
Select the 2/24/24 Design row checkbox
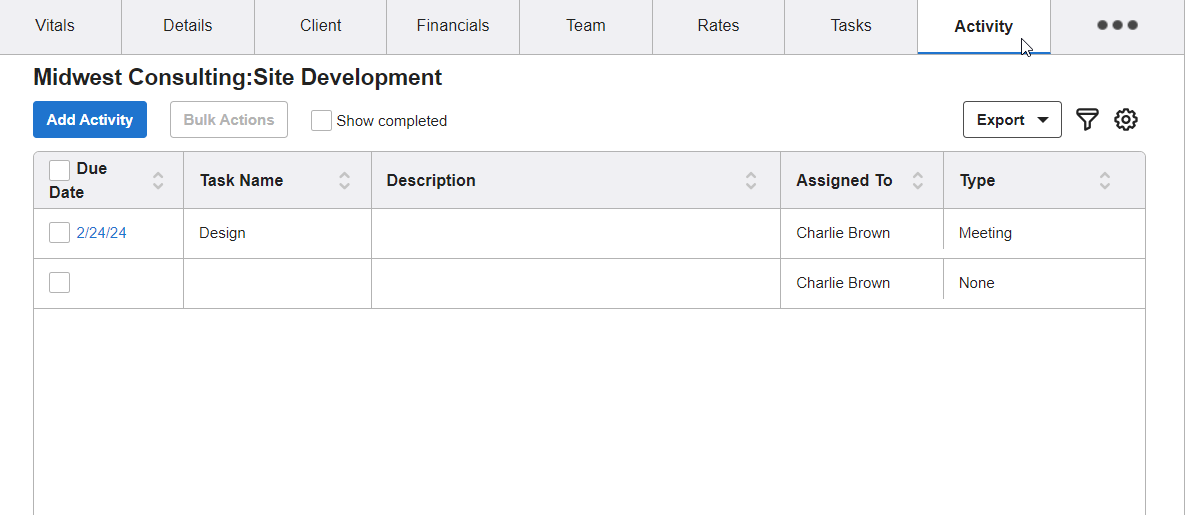[x=60, y=233]
